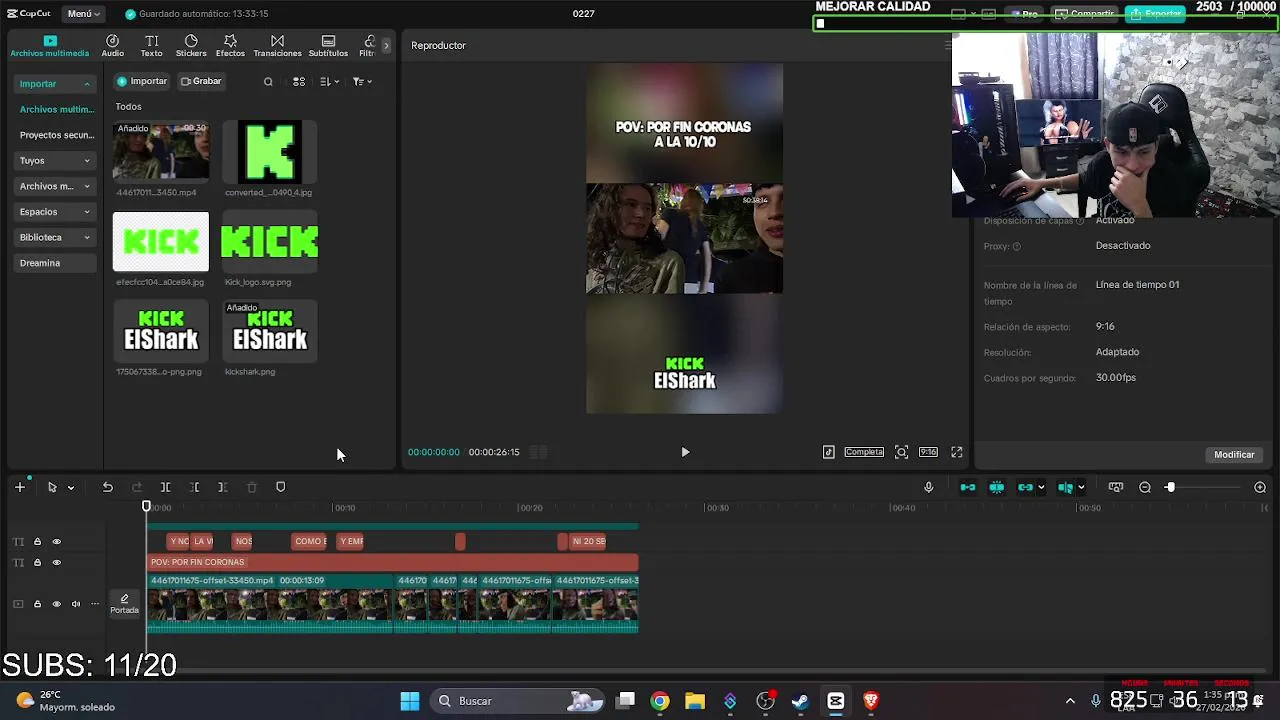
Task: Adjust the timeline zoom slider
Action: point(1170,487)
